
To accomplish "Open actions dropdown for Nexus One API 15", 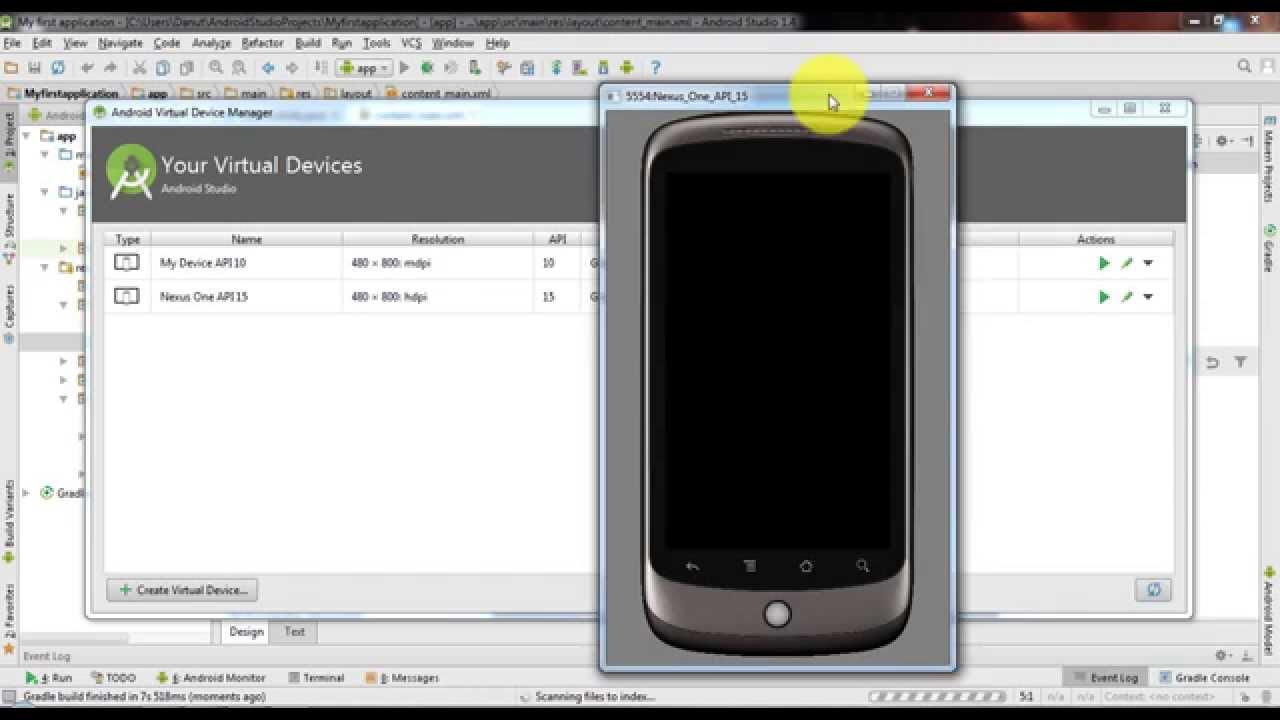I will 1148,297.
